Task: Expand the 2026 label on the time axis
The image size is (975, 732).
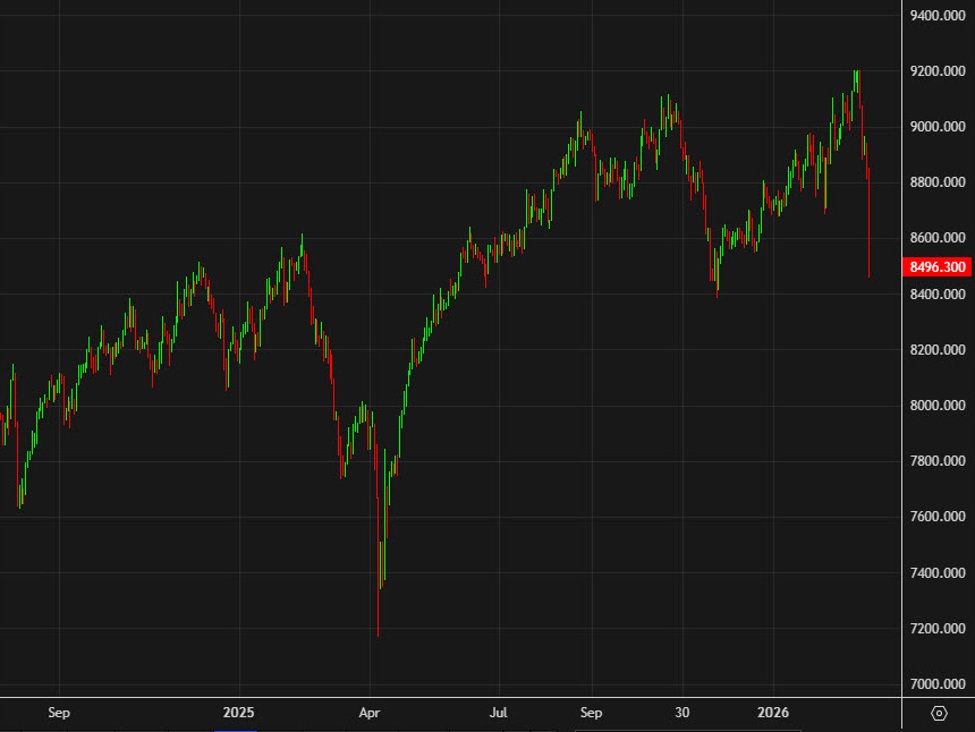Action: (775, 713)
